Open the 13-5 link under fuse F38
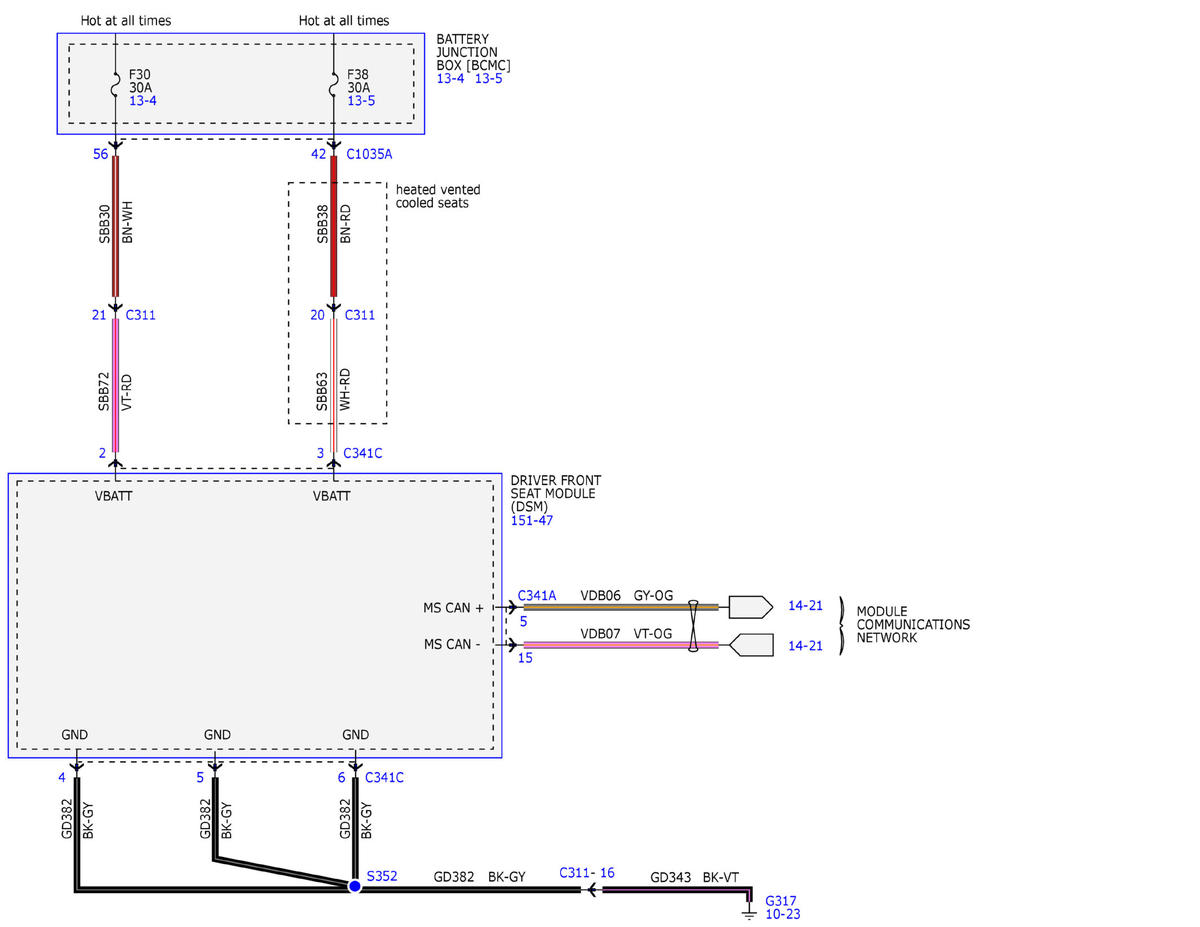This screenshot has height=927, width=1200. (x=361, y=101)
